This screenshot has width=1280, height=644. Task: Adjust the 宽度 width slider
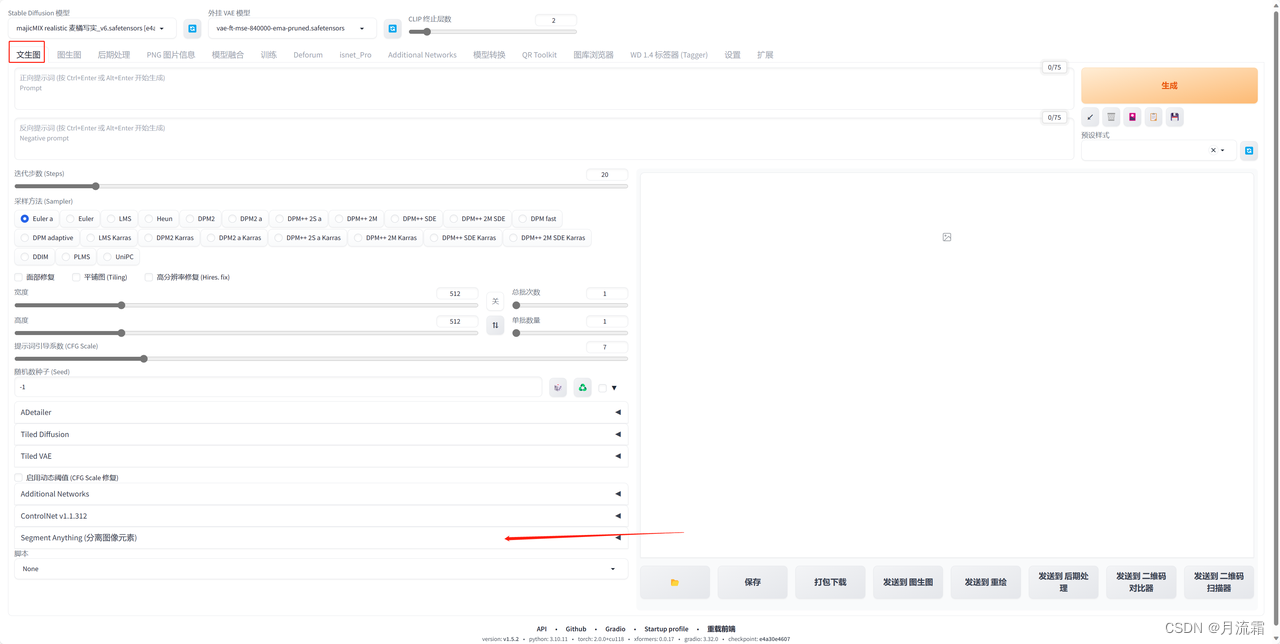(246, 305)
